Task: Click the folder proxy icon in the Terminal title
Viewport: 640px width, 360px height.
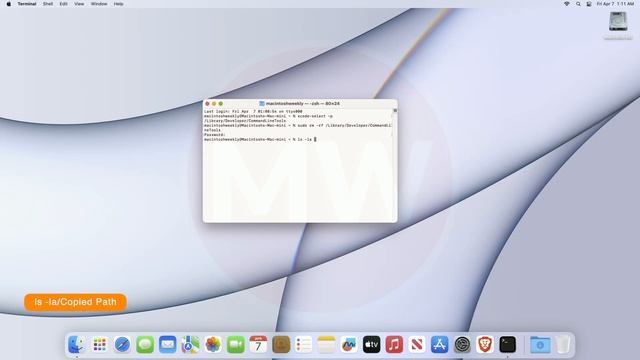Action: click(x=262, y=104)
